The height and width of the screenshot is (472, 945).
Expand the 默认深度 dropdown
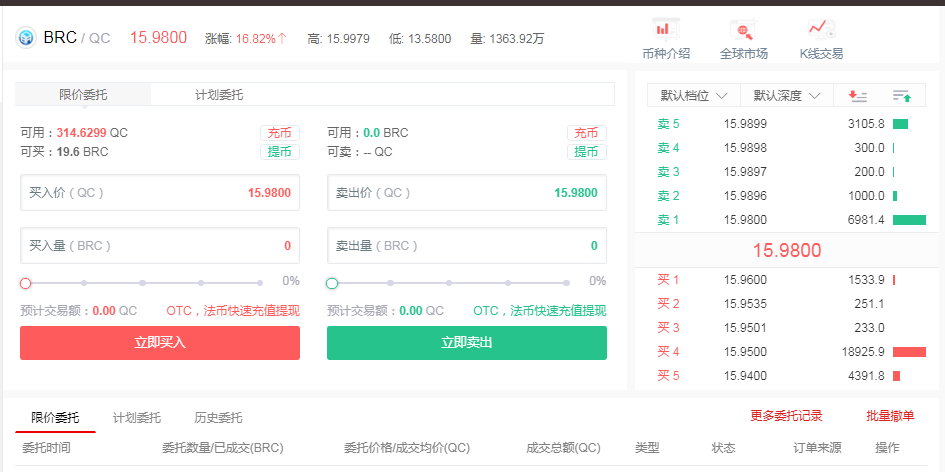[786, 95]
